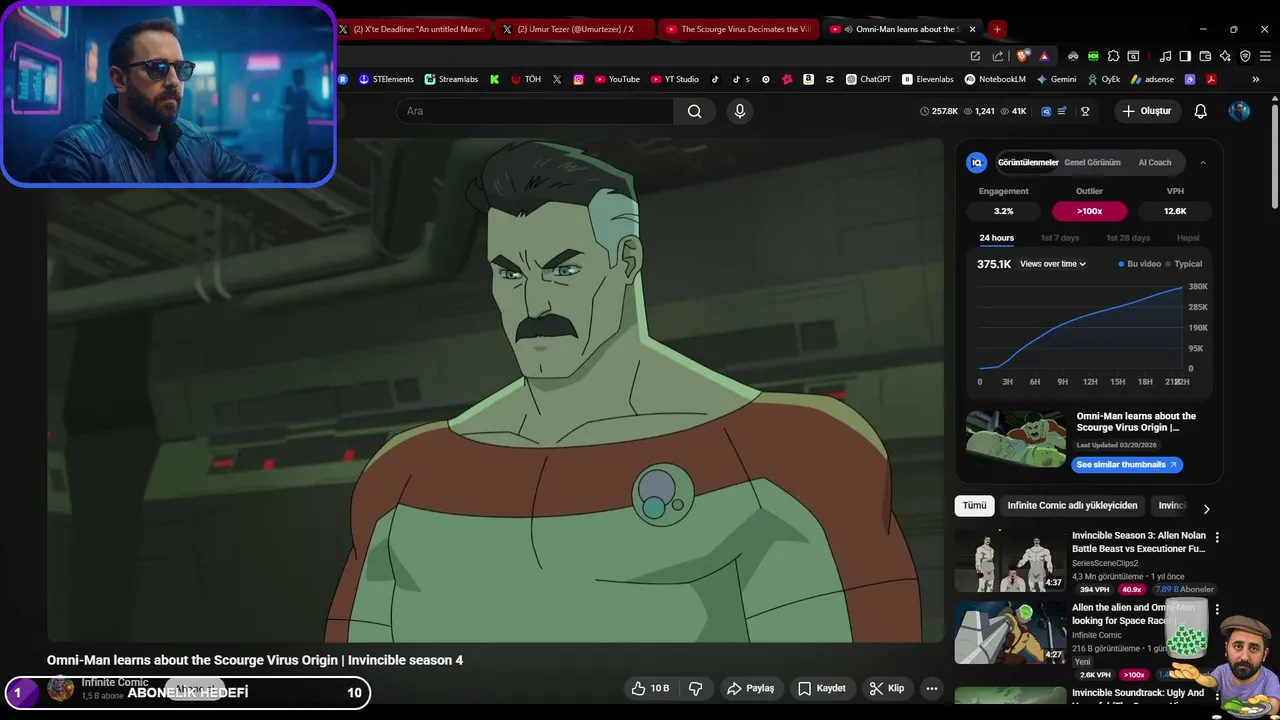Click the Paylaş share button
Viewport: 1280px width, 720px height.
coord(751,688)
